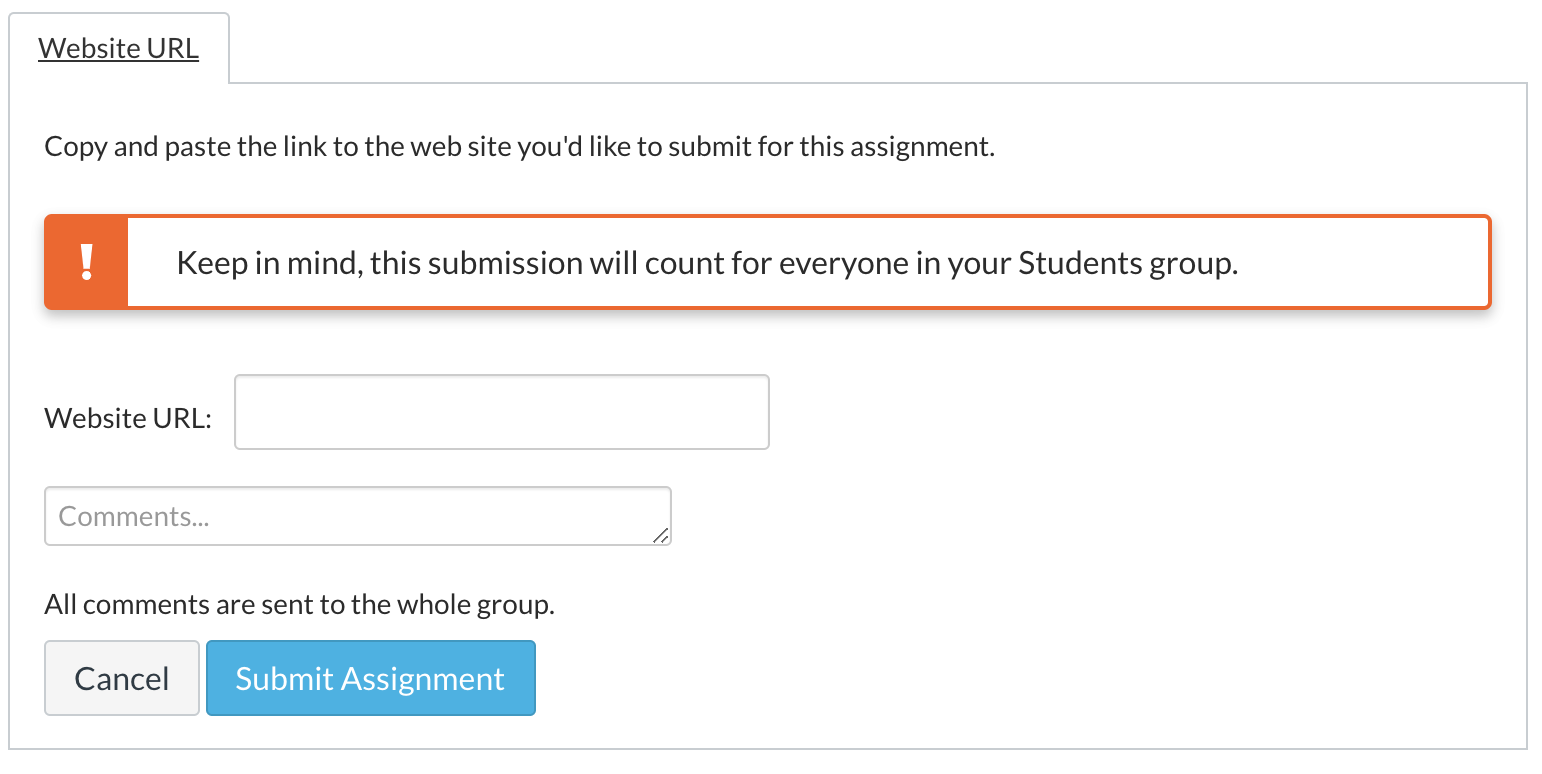Switch to the Website URL tab
This screenshot has width=1542, height=774.
(119, 48)
